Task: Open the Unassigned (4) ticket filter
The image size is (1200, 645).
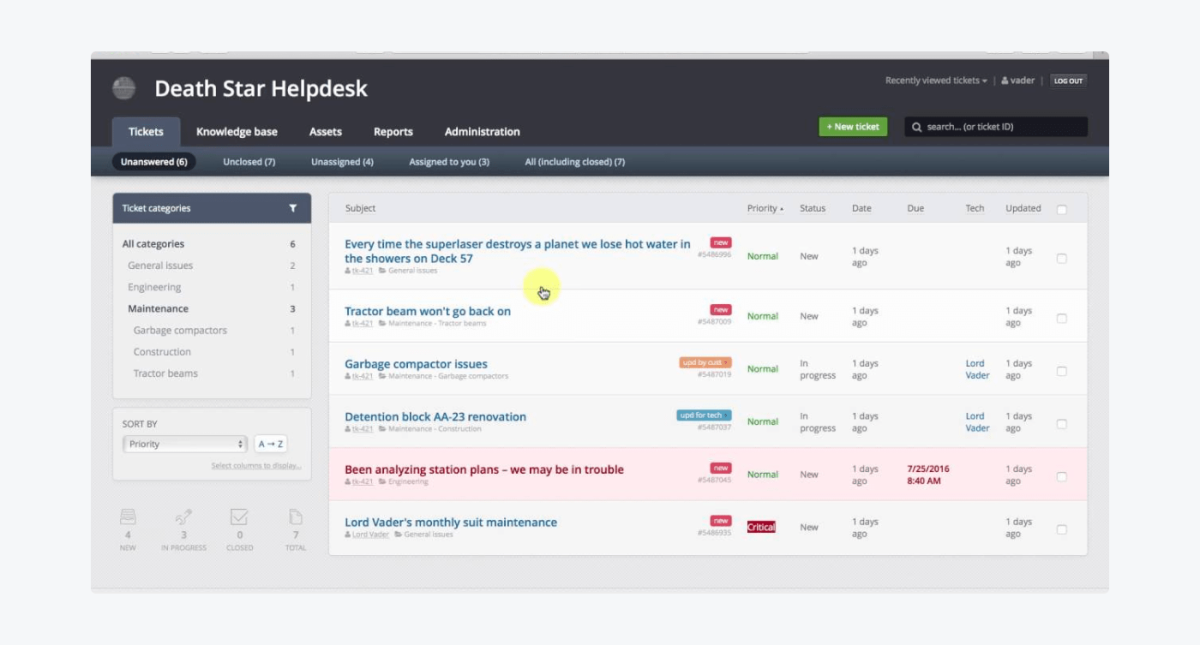Action: tap(342, 162)
